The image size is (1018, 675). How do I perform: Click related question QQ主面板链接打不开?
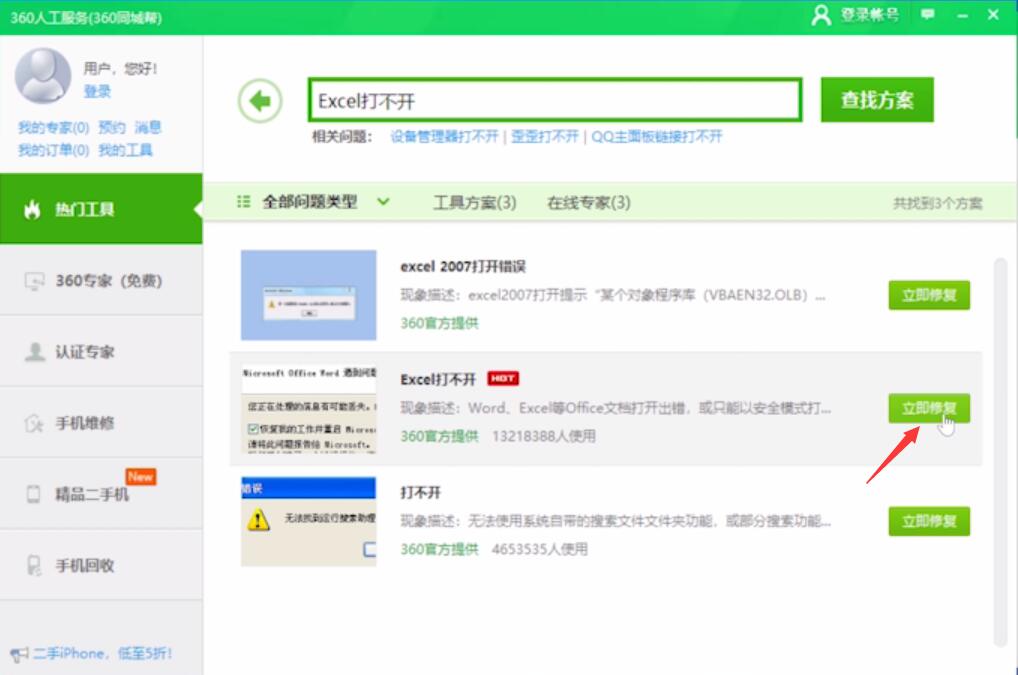[x=656, y=136]
